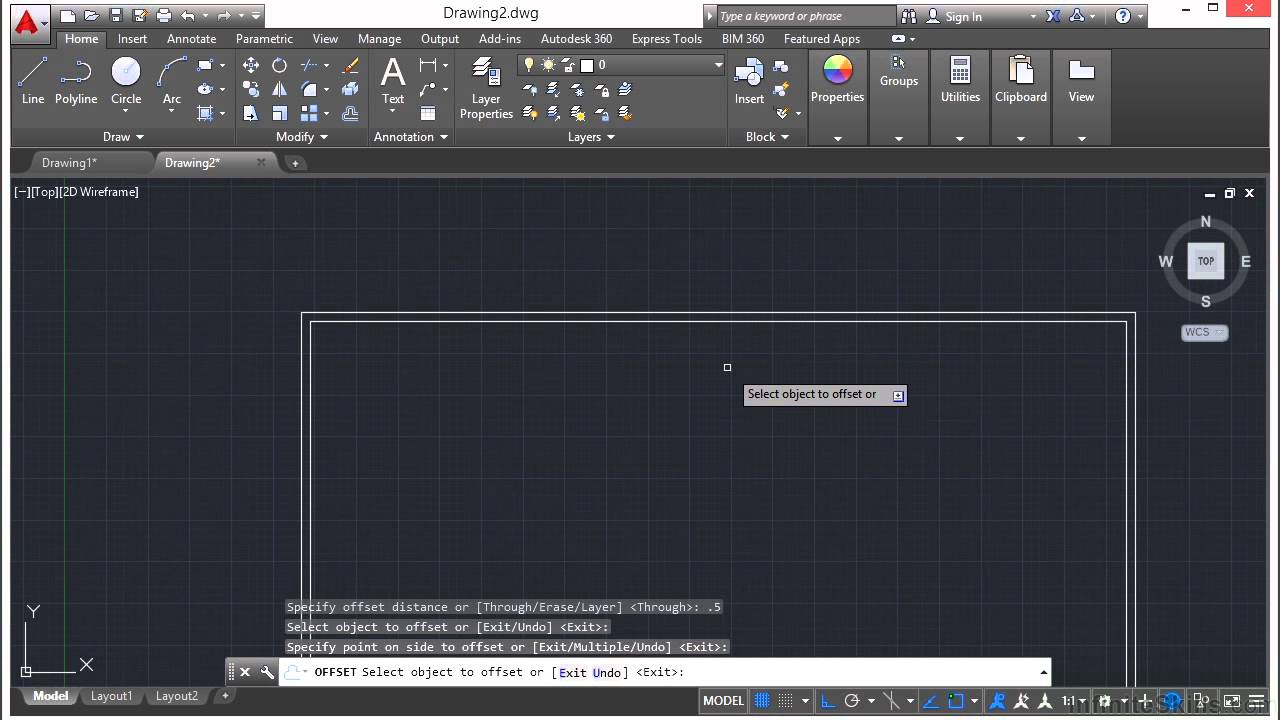Open the Utilities calculator panel

960,80
